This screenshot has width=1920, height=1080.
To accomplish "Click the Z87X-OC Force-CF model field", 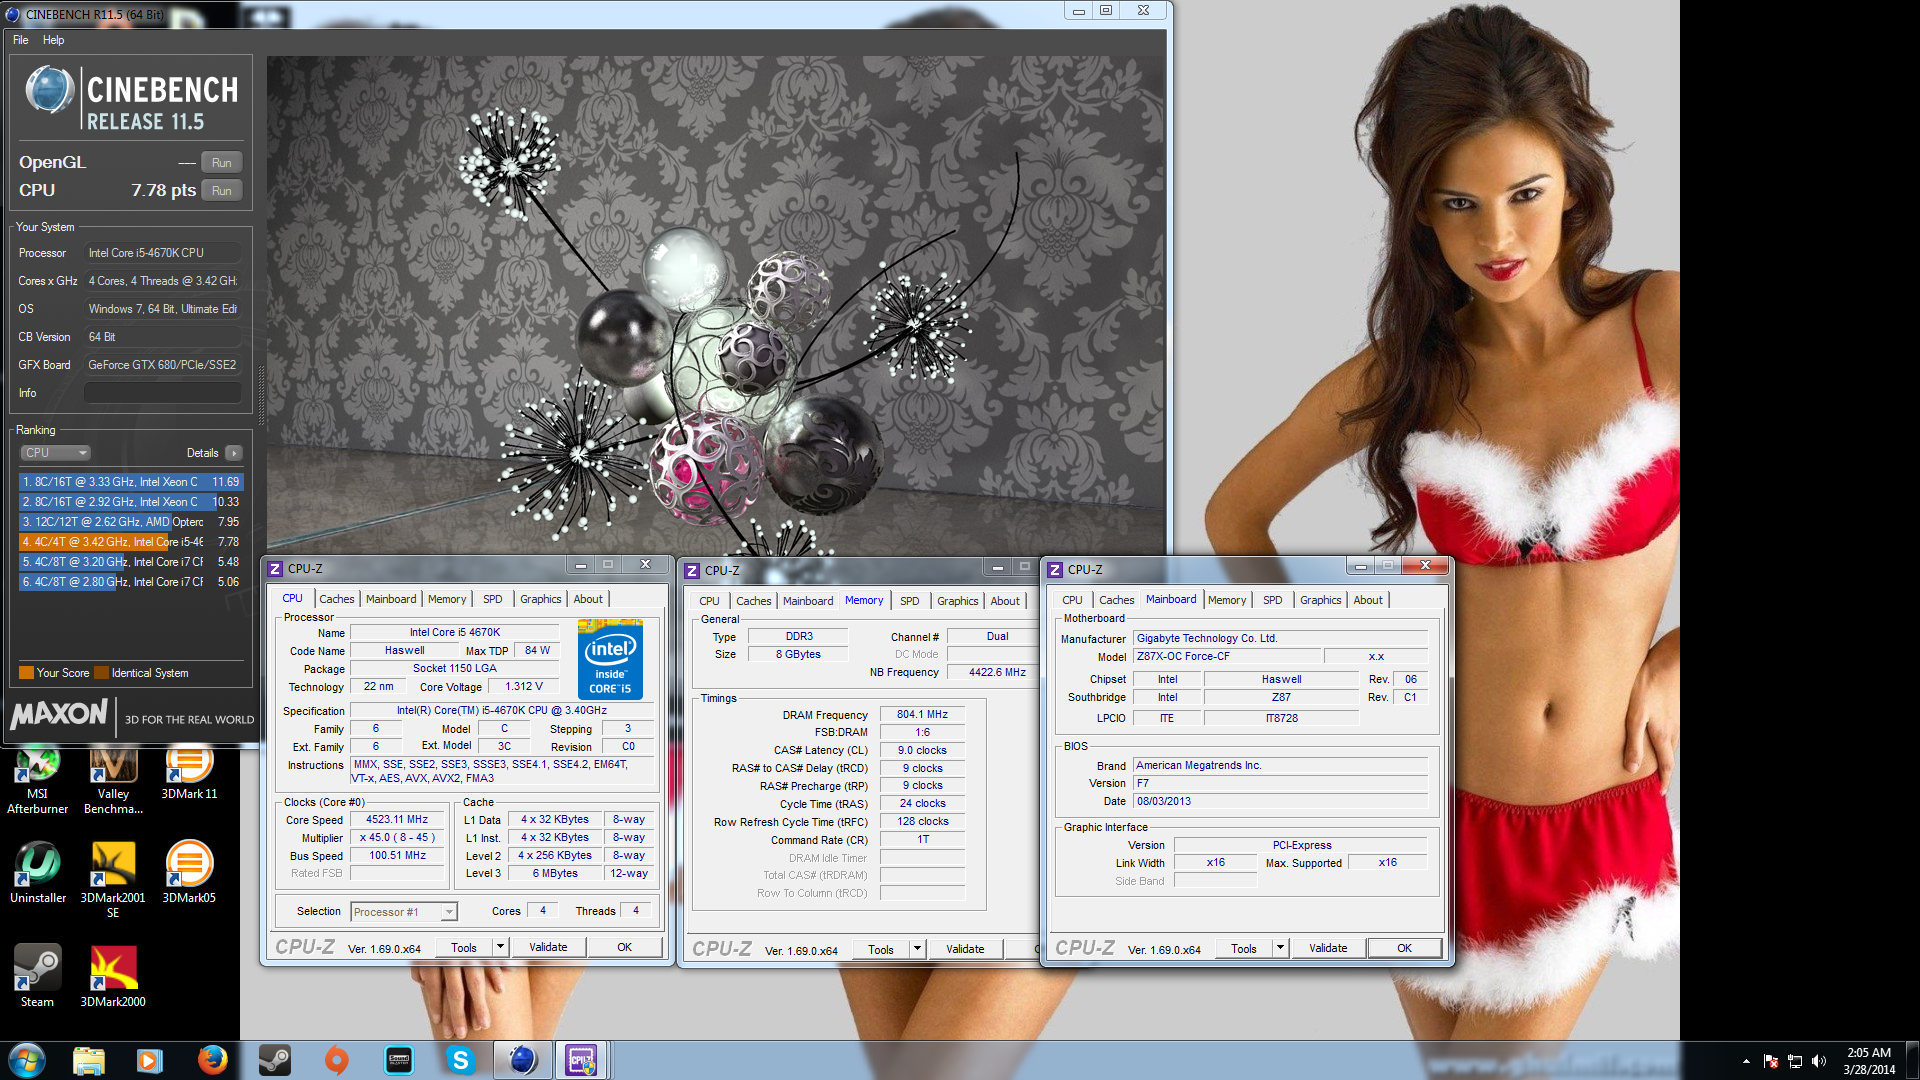I will [1225, 656].
